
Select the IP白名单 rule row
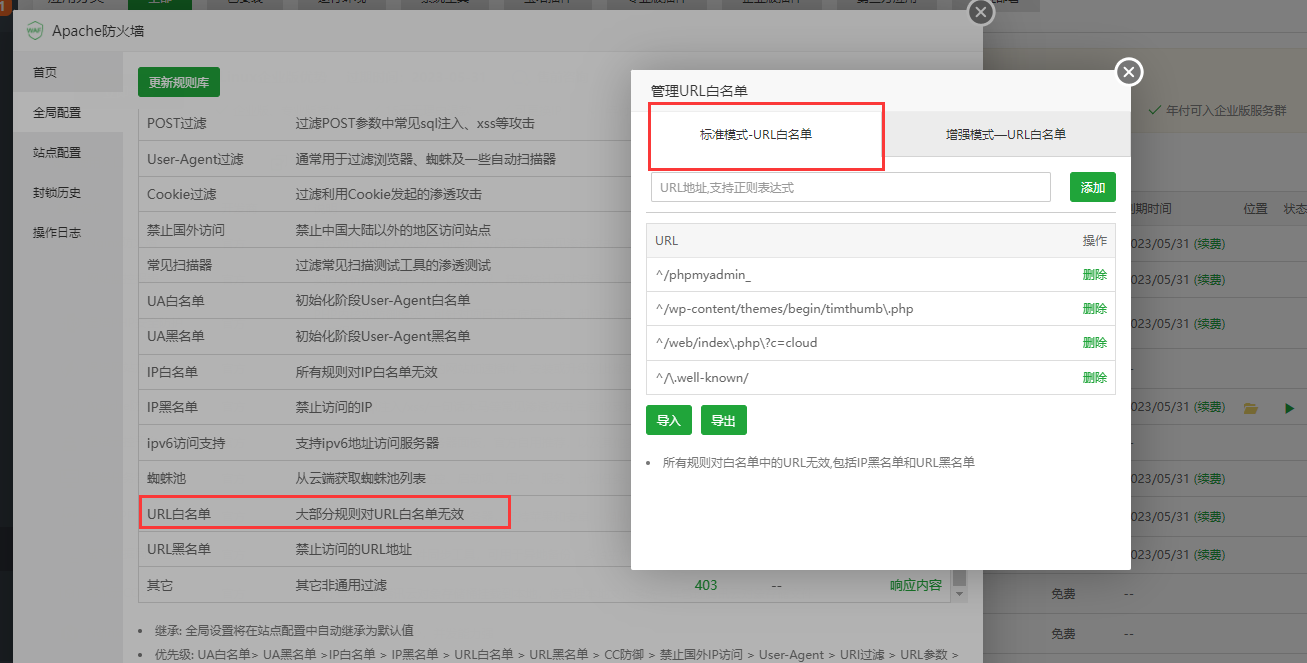[x=384, y=372]
